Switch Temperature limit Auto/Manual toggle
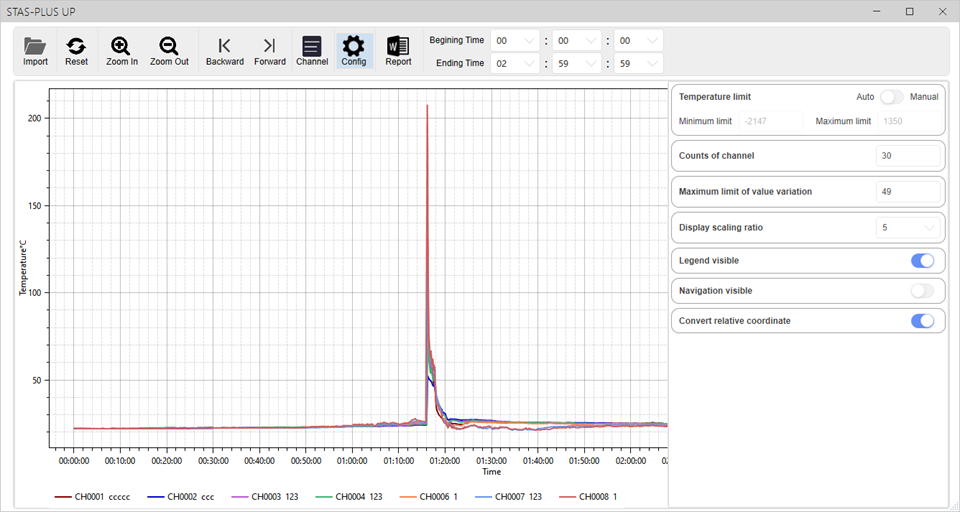This screenshot has width=960, height=512. [x=891, y=97]
